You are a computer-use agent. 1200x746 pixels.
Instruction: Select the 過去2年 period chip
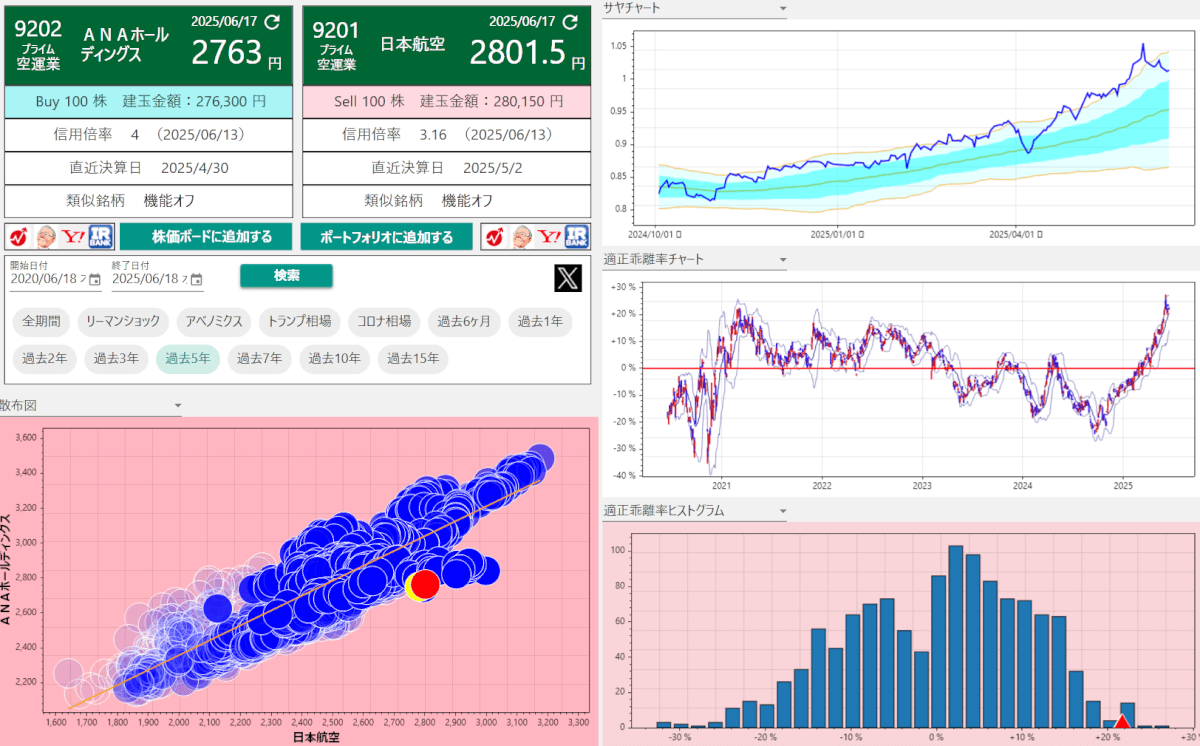click(45, 359)
